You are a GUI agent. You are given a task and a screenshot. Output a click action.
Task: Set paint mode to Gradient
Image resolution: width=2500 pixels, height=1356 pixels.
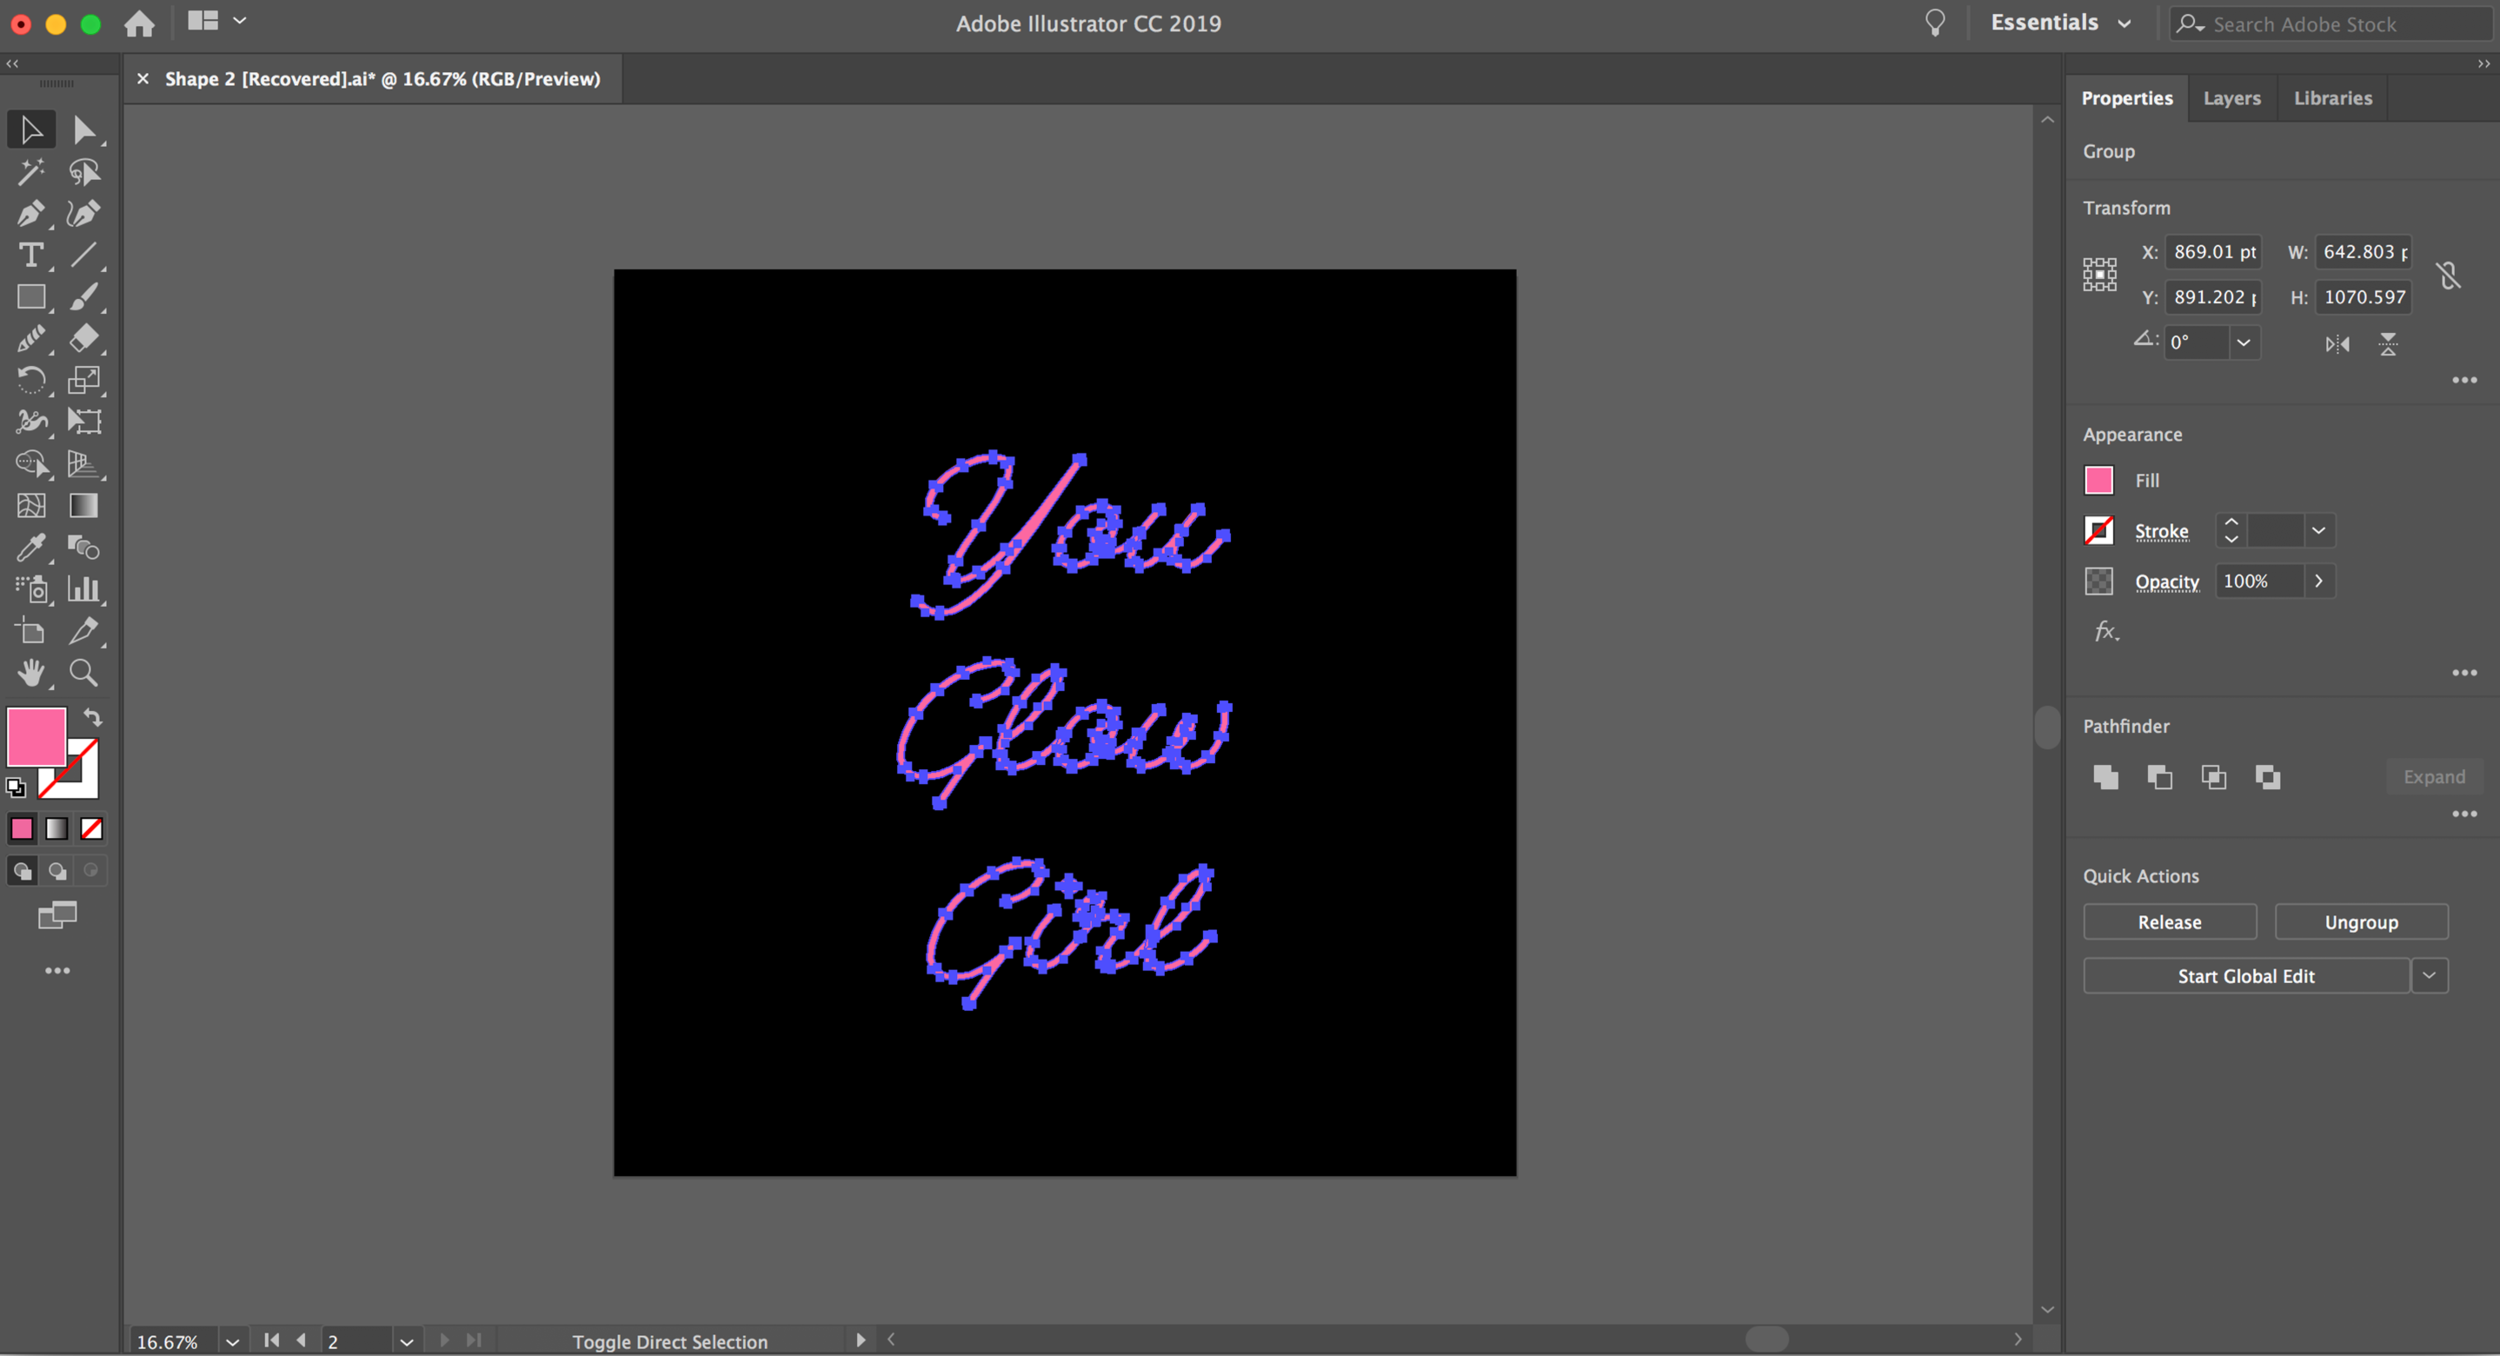(x=57, y=829)
